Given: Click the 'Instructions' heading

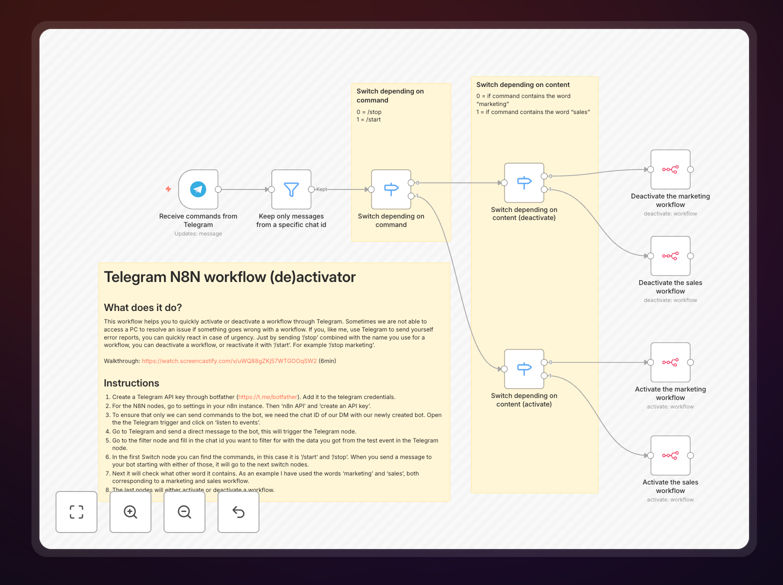Looking at the screenshot, I should [x=131, y=383].
